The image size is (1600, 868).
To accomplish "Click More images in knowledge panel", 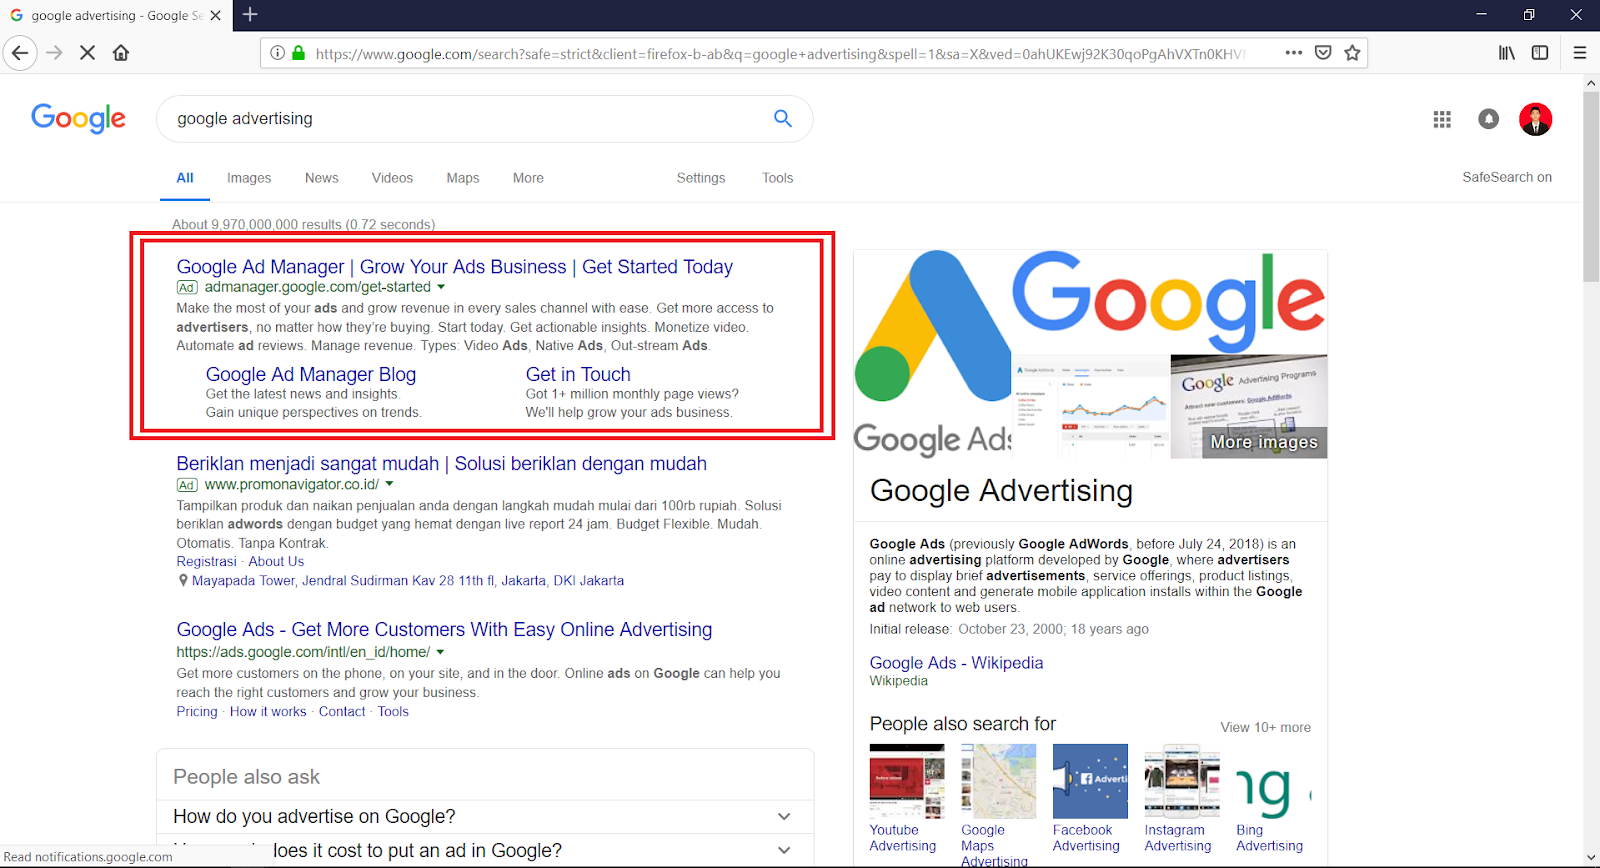I will (1264, 442).
